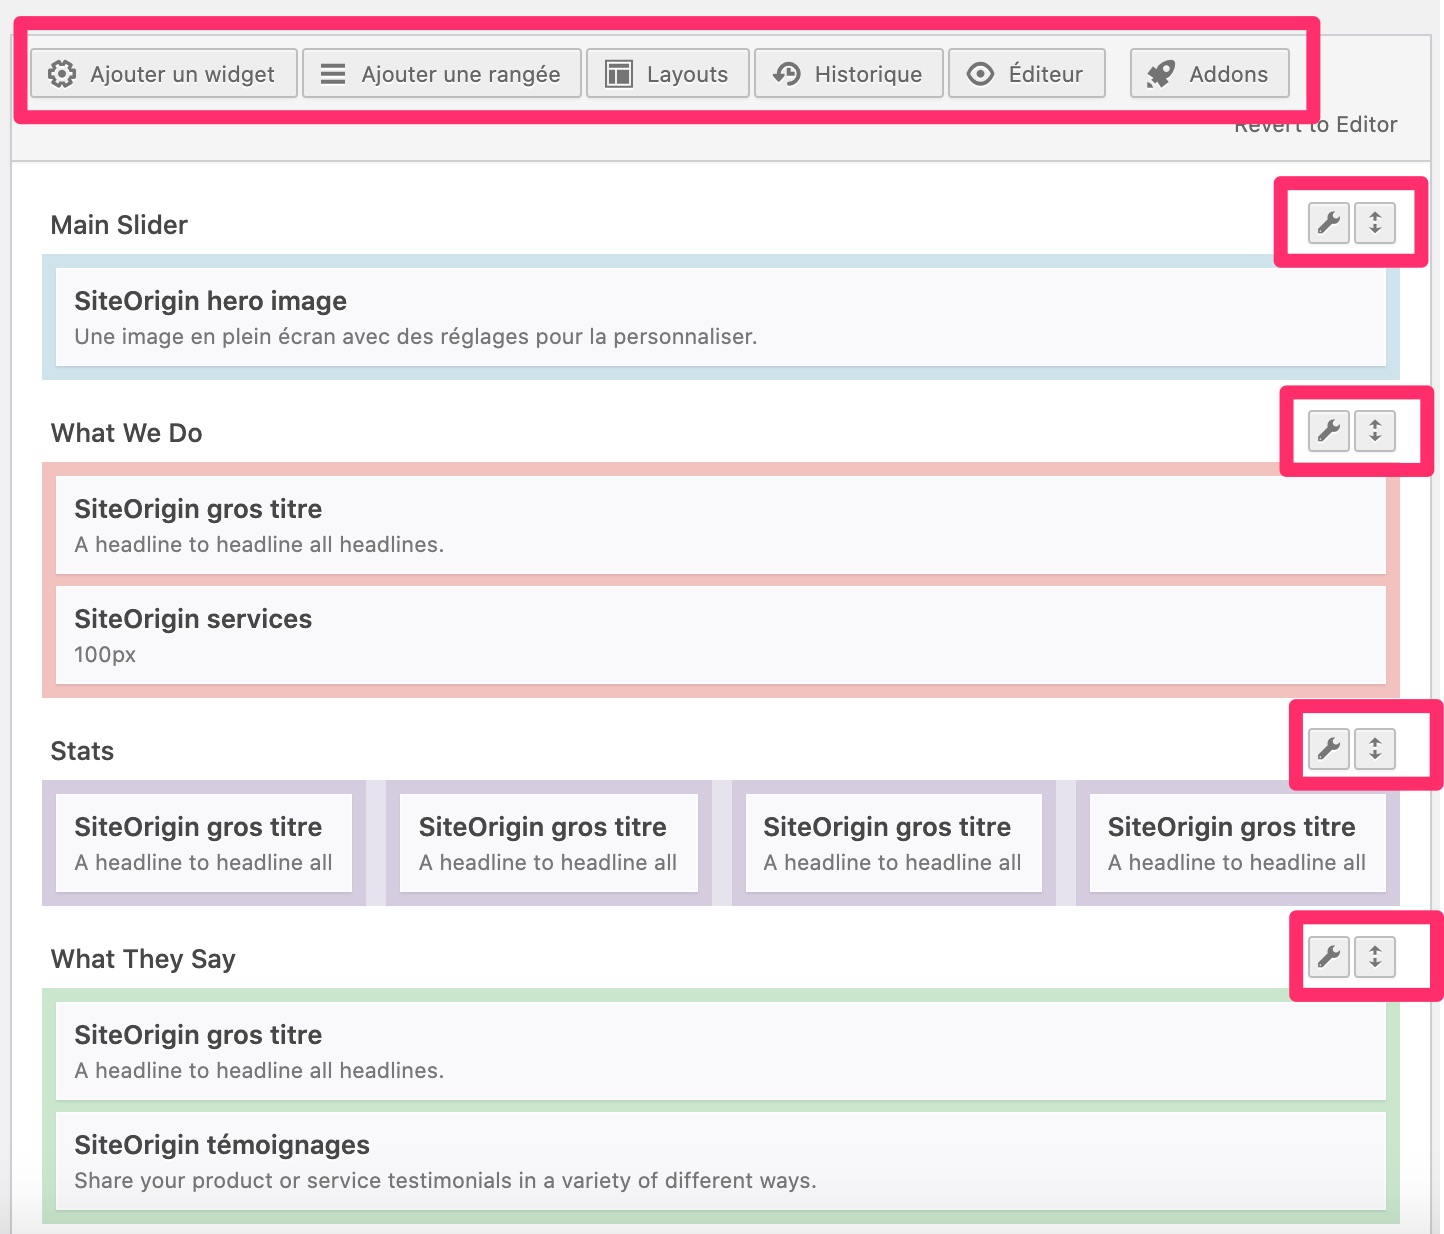Click the move arrows icon on What They Say row

click(x=1376, y=957)
